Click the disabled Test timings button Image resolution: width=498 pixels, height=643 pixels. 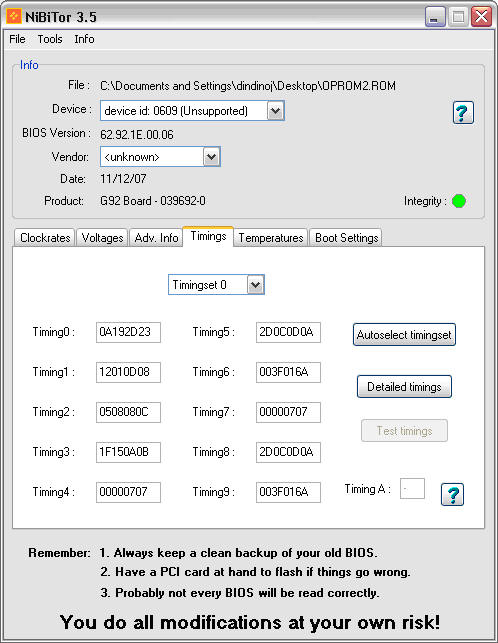click(x=404, y=431)
